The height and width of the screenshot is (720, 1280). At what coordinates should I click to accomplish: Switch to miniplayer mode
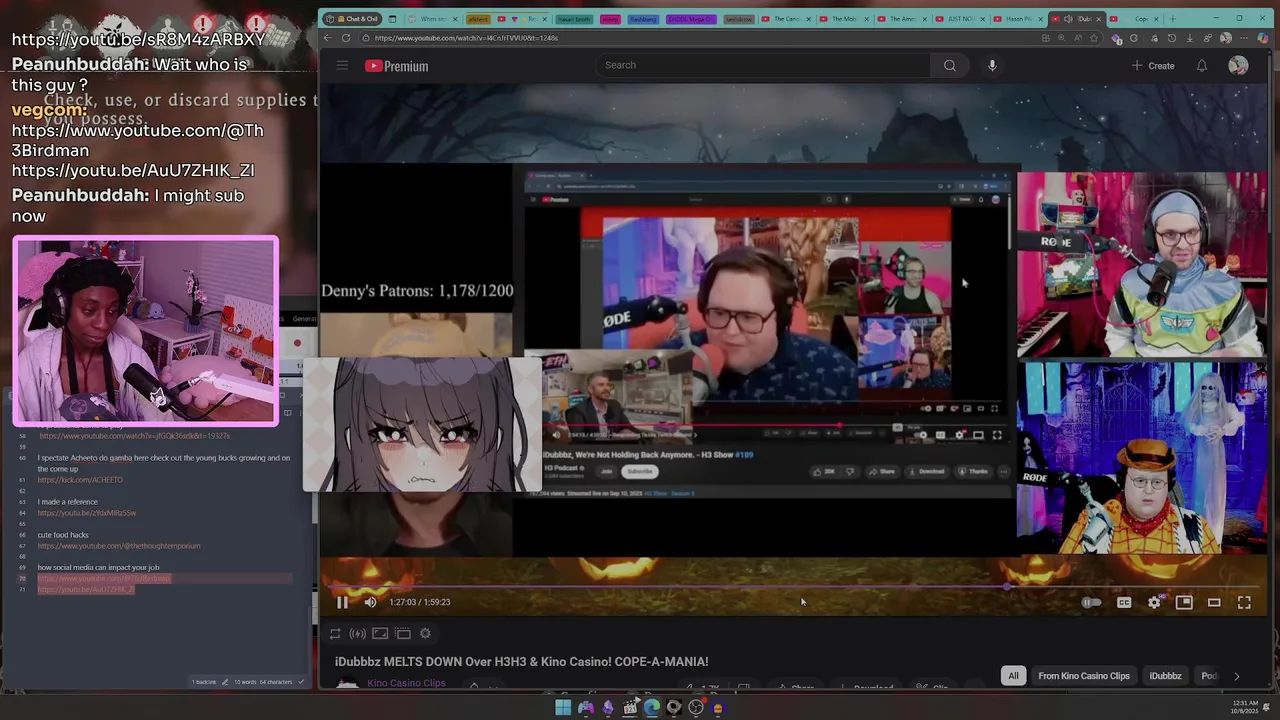click(x=1184, y=602)
